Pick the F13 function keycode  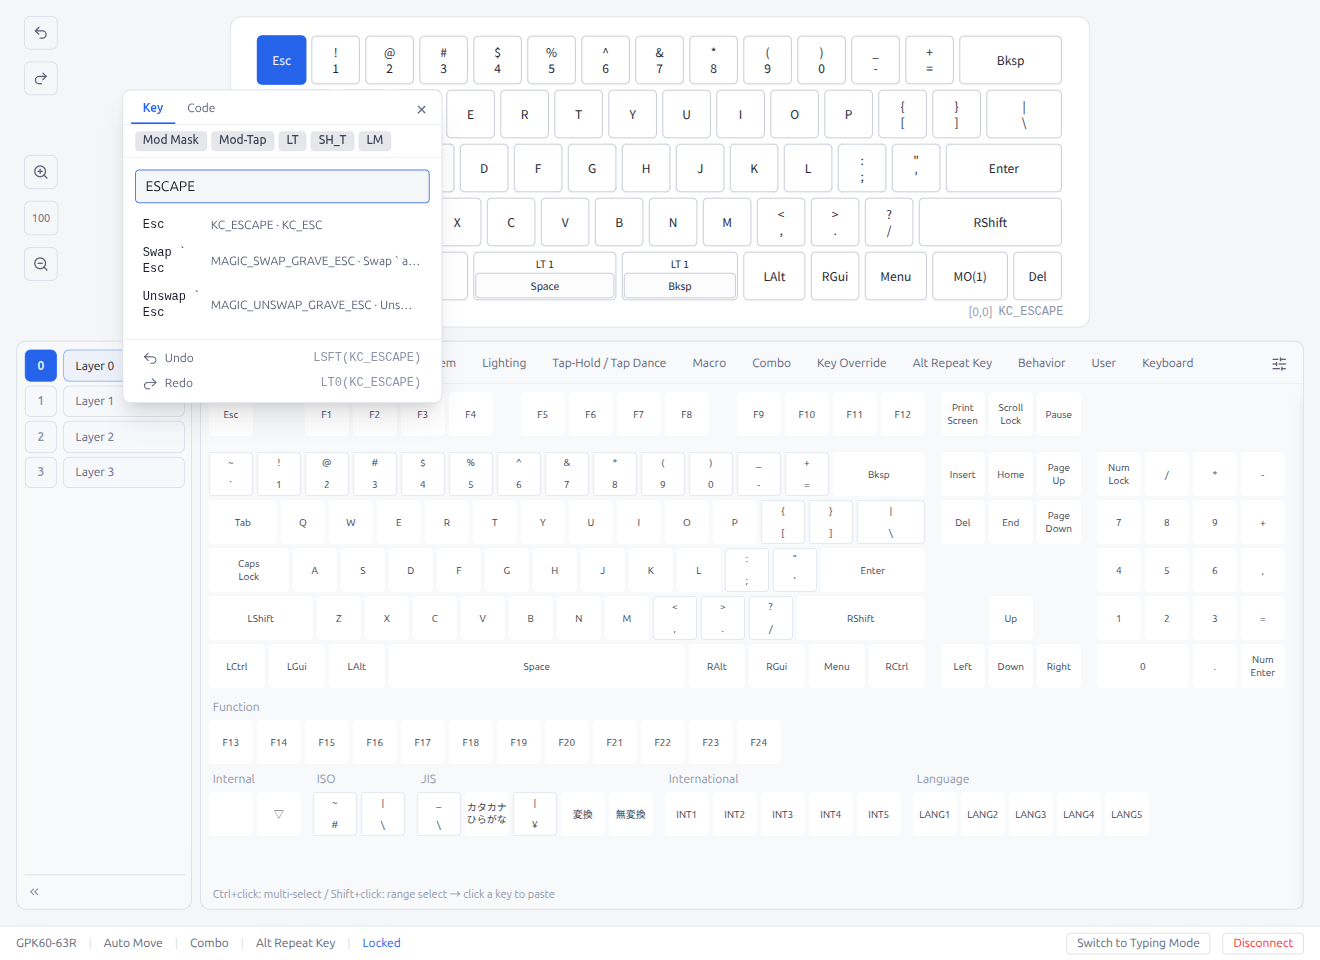pyautogui.click(x=231, y=742)
